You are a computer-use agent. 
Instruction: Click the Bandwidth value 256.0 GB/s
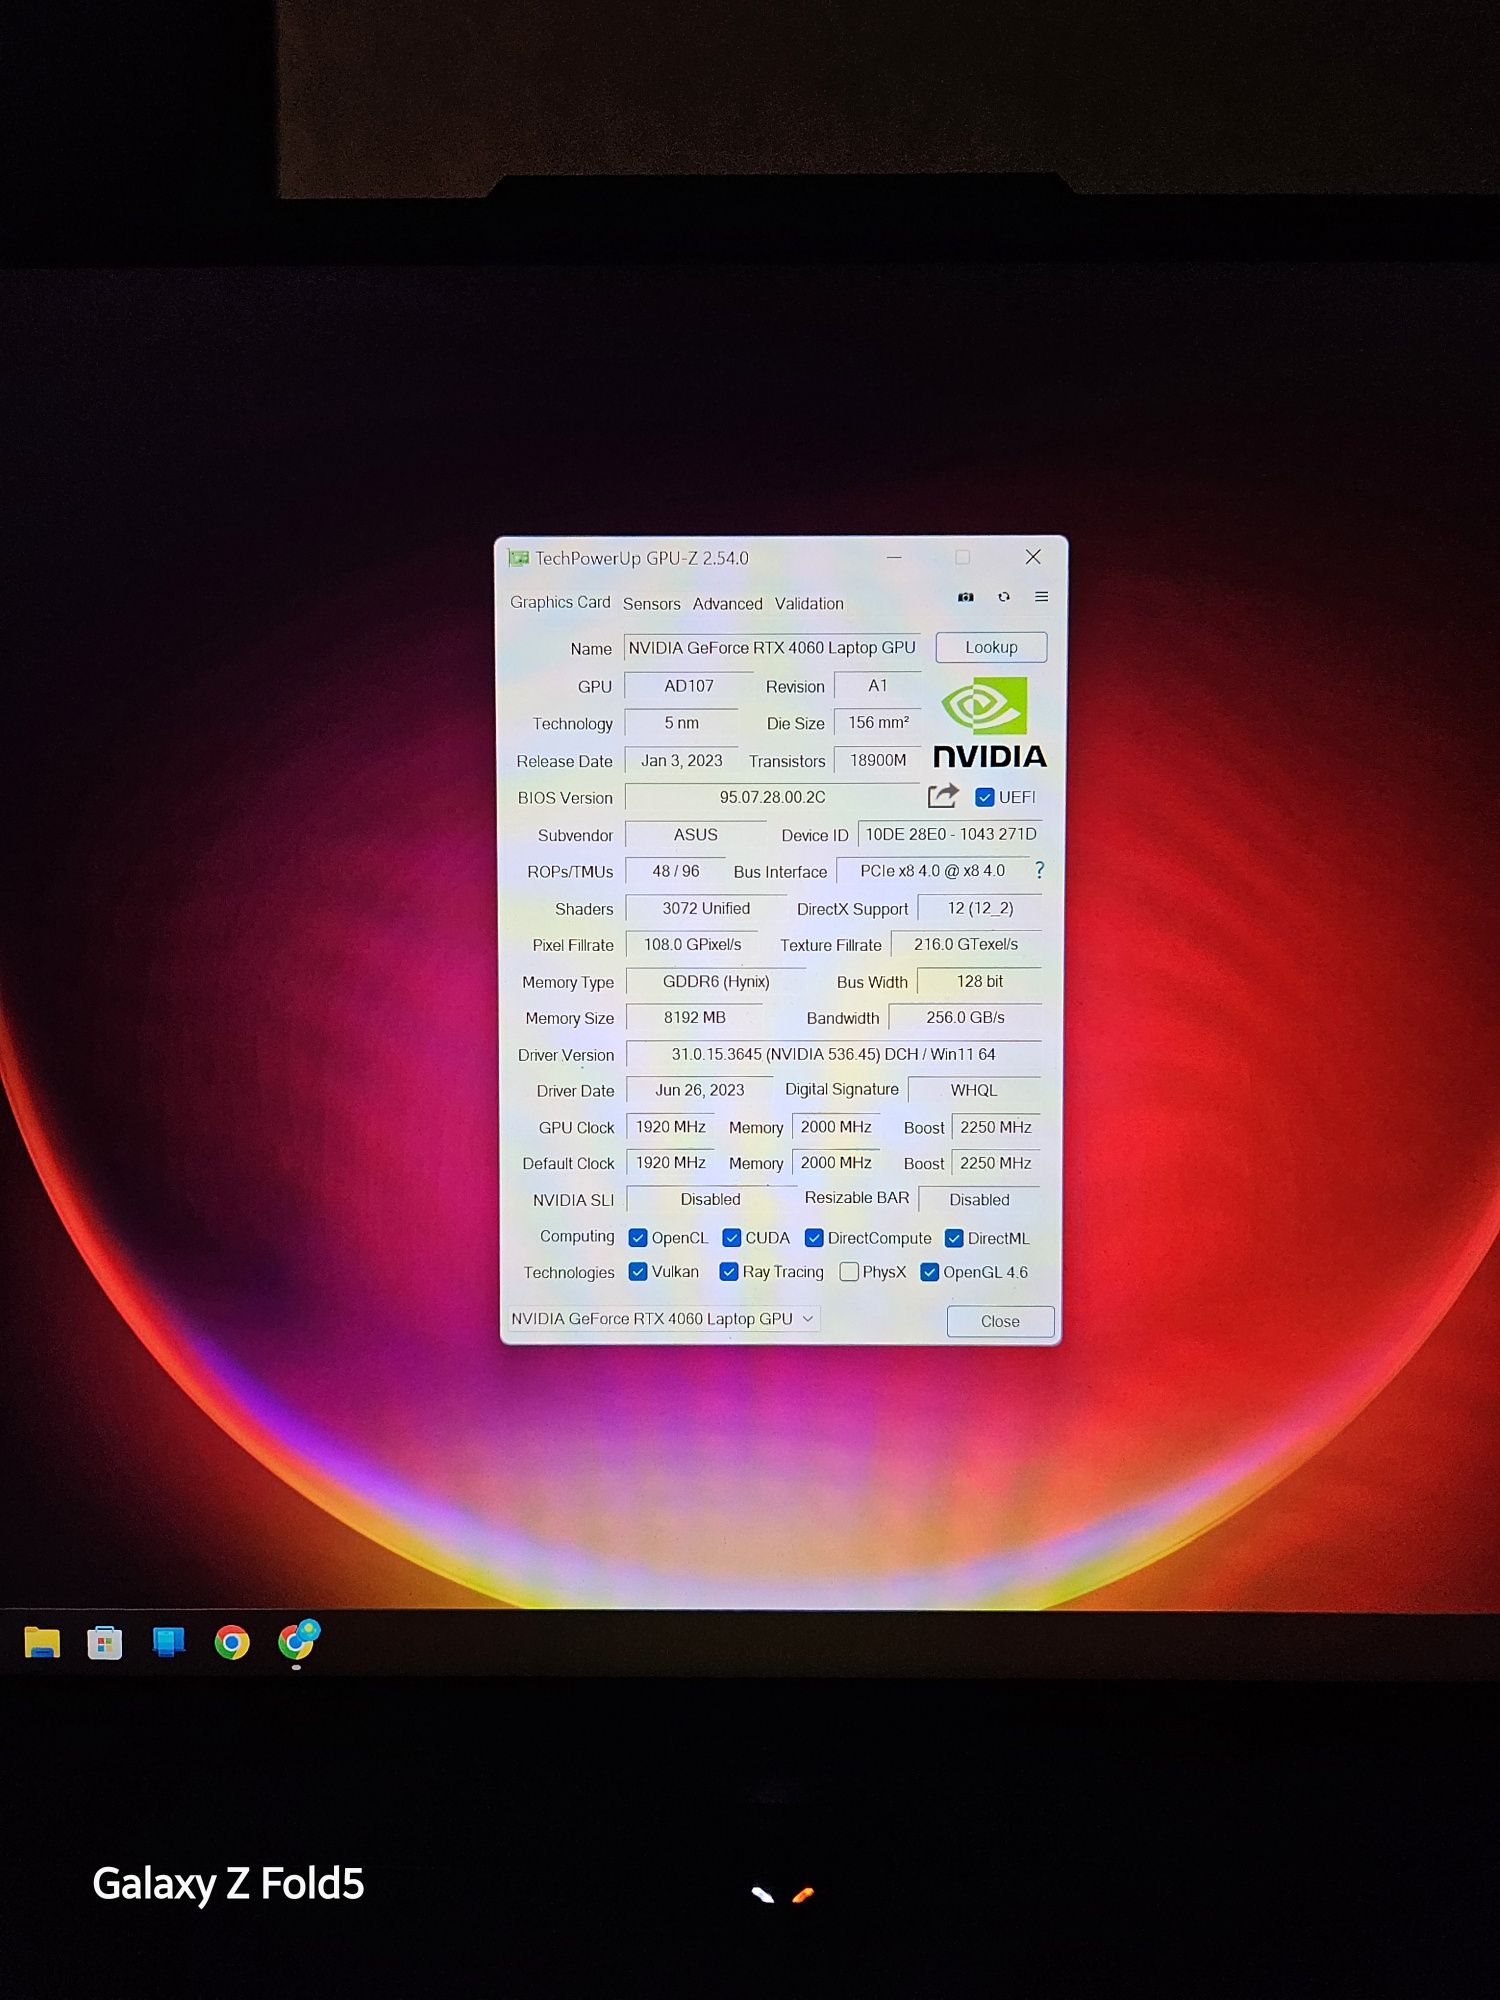pos(965,1018)
